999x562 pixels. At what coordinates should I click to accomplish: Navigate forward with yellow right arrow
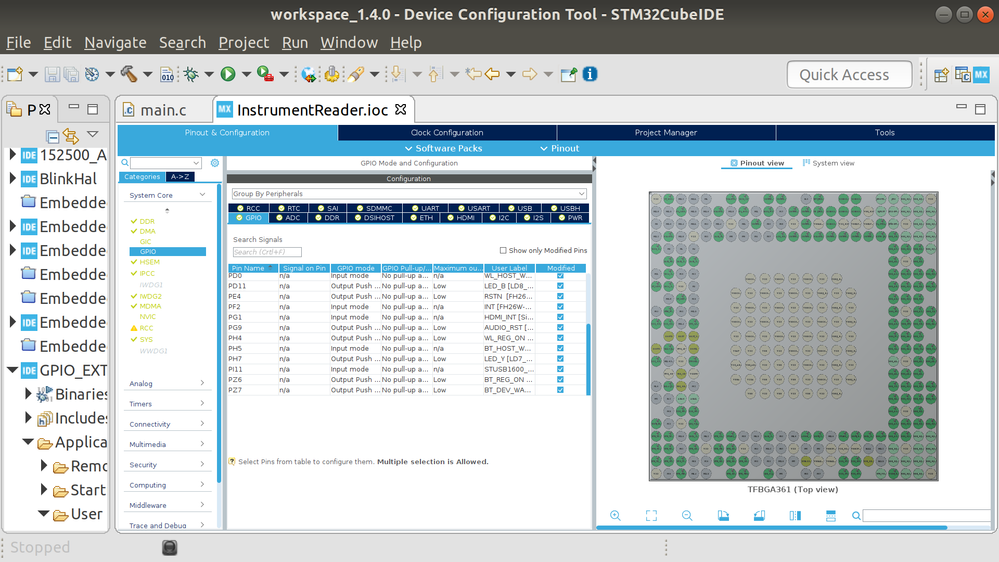tap(529, 75)
